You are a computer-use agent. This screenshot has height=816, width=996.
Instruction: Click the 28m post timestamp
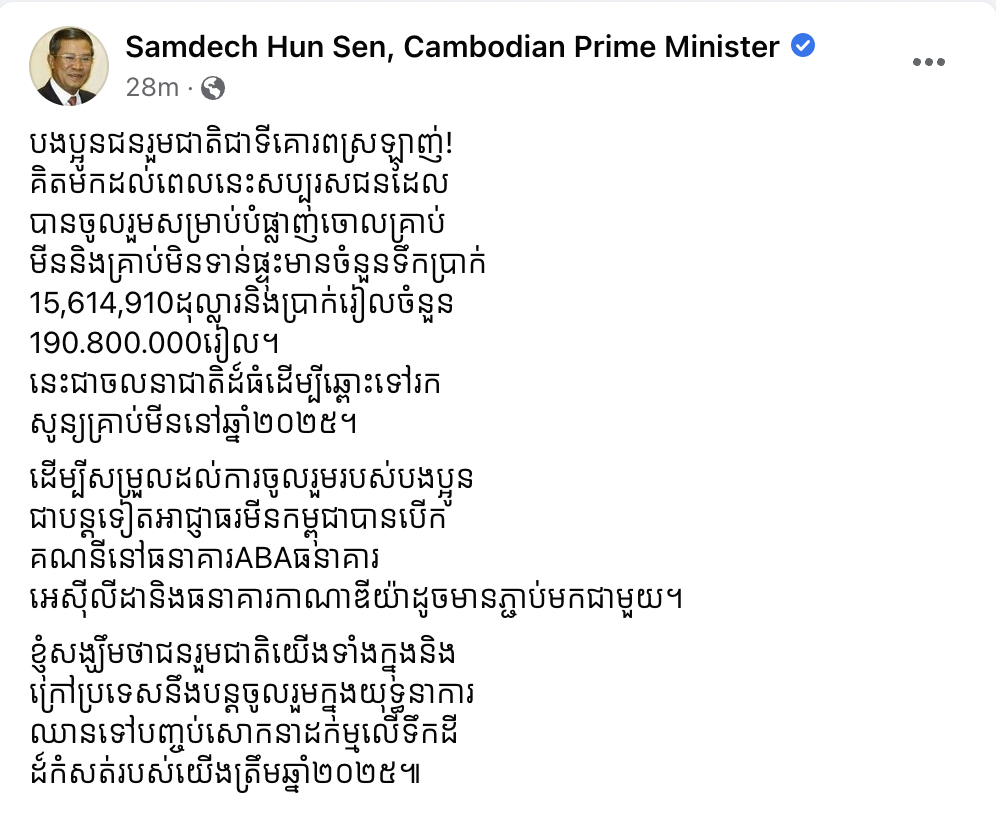tap(151, 88)
